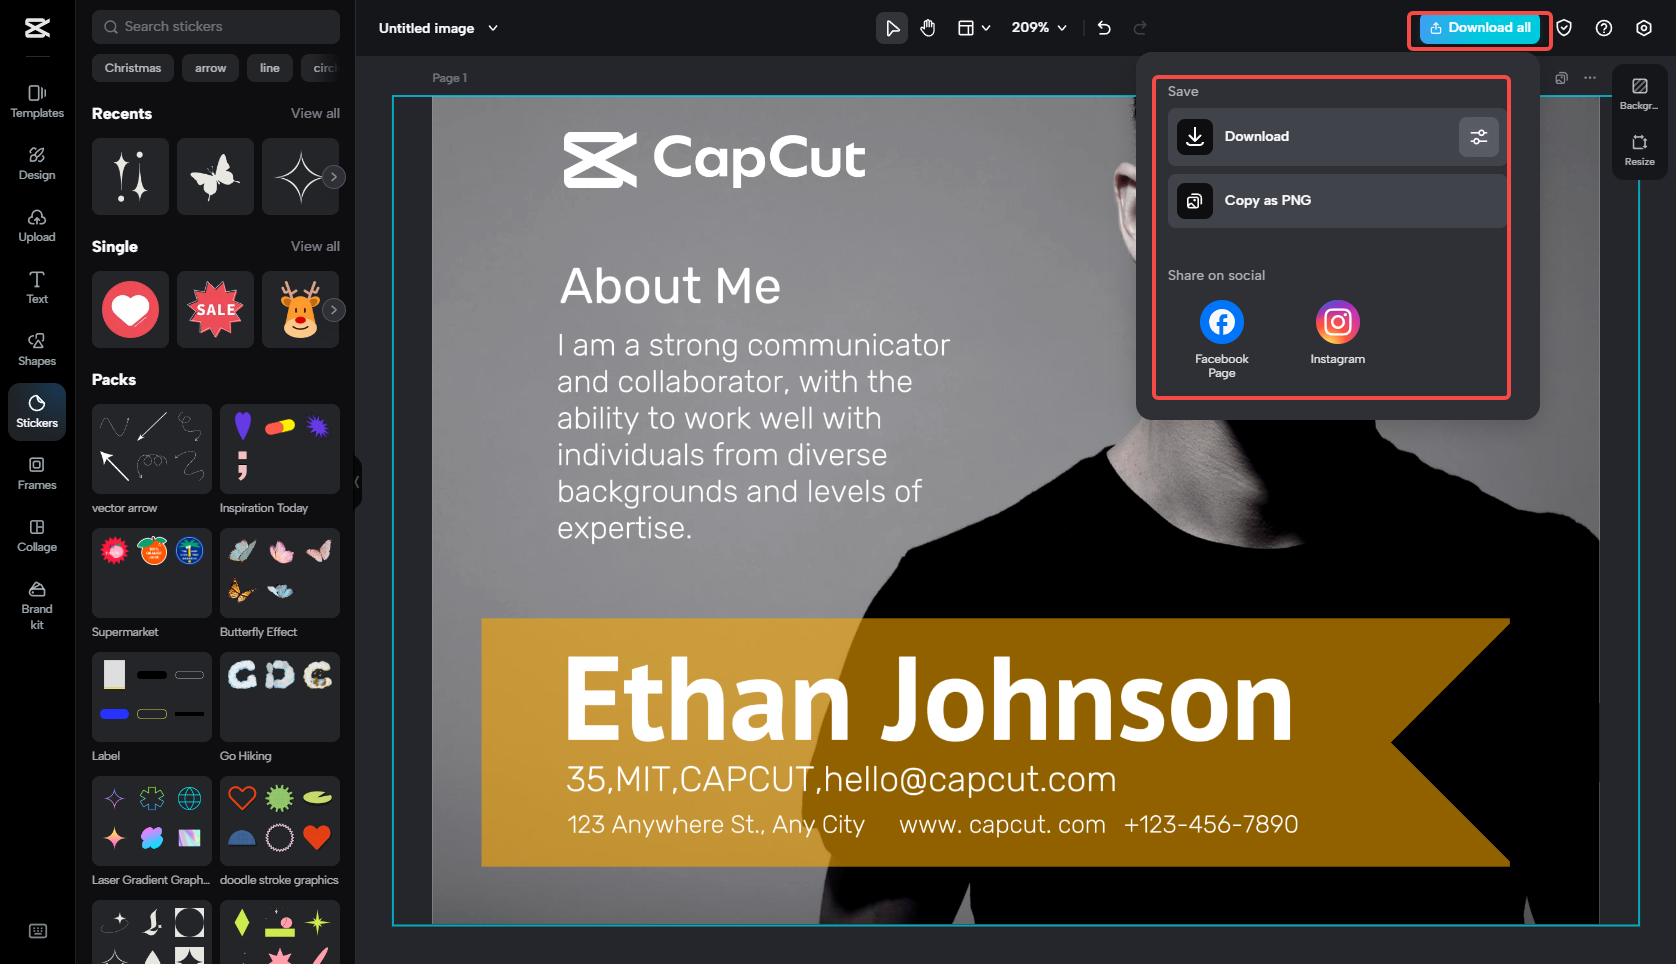Open the Brand kit panel
1676x964 pixels.
37,604
